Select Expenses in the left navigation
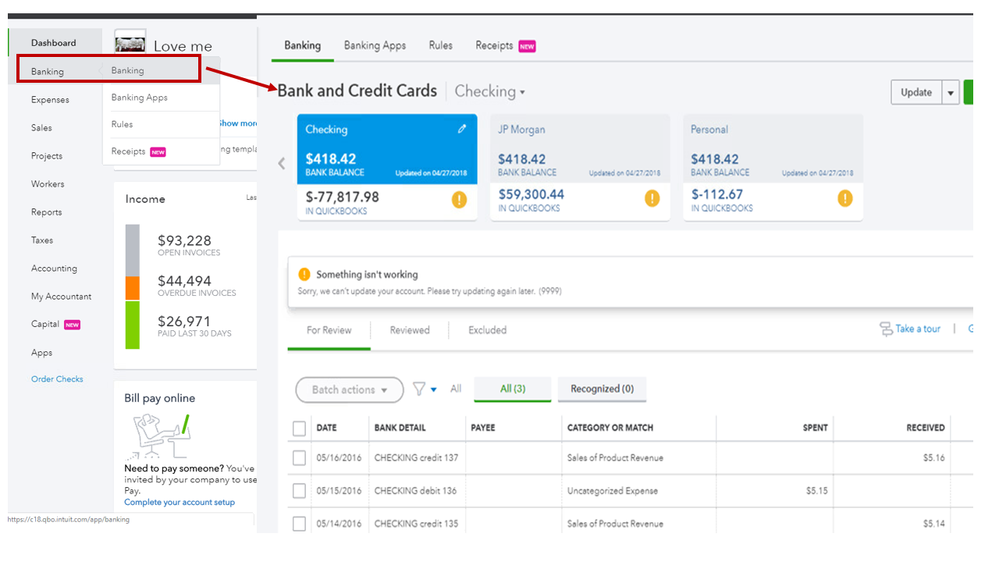The image size is (999, 562). click(50, 100)
